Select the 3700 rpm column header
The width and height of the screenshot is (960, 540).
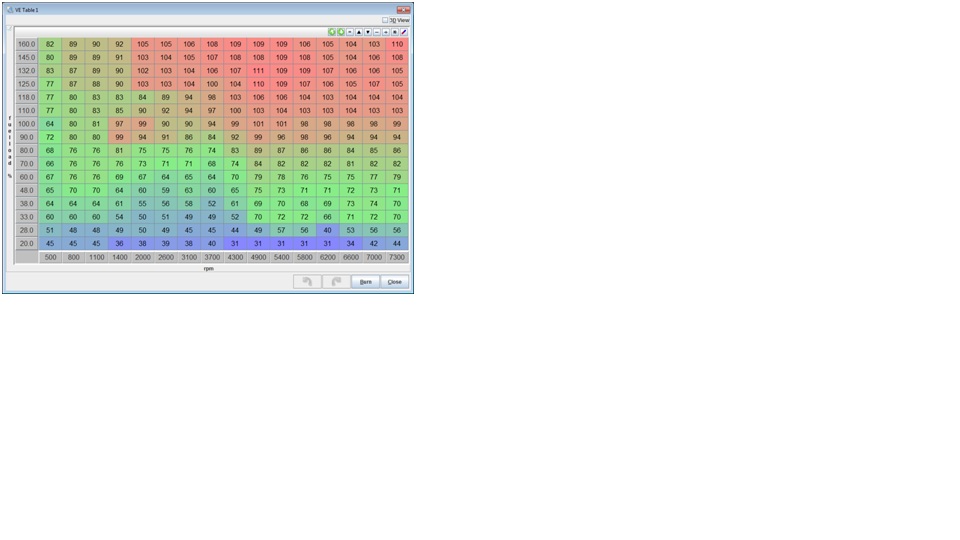coord(212,257)
